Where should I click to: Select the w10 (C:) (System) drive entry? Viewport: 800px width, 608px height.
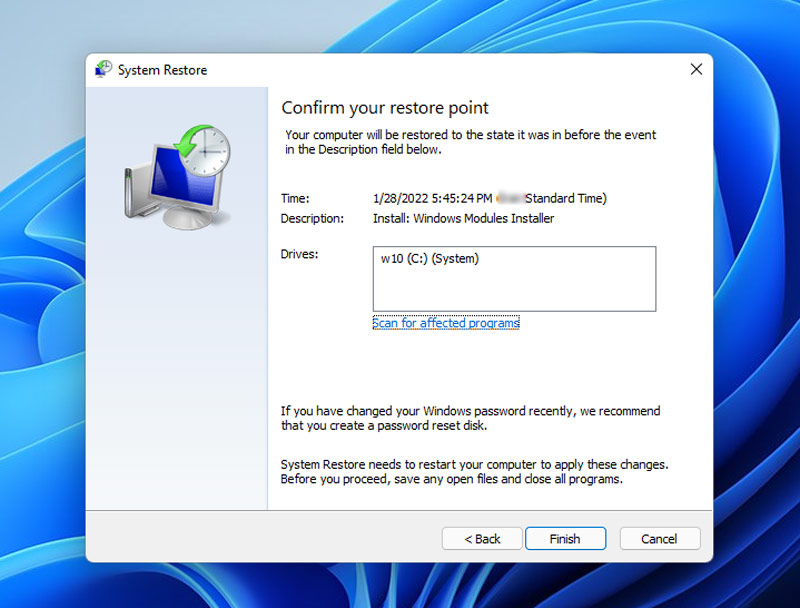[430, 259]
